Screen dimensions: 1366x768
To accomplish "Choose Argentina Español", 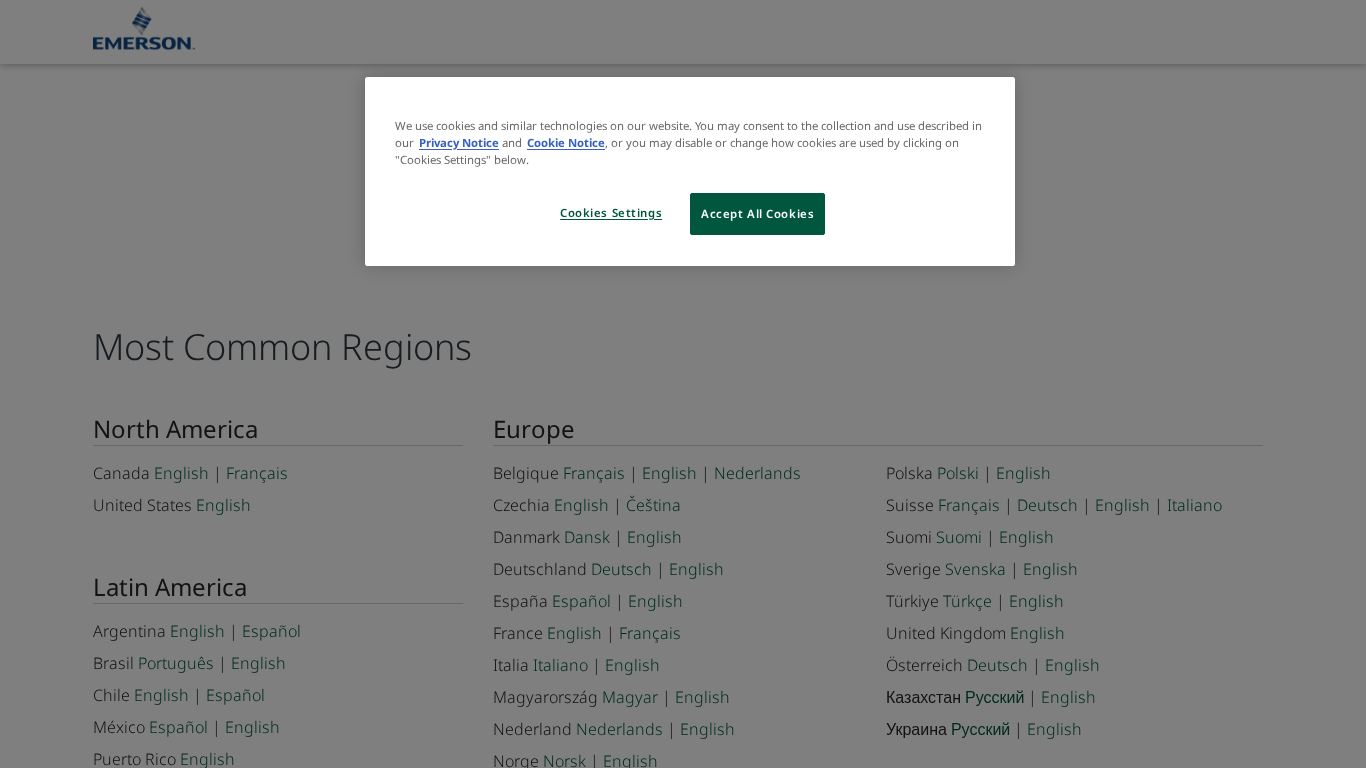I will 271,631.
